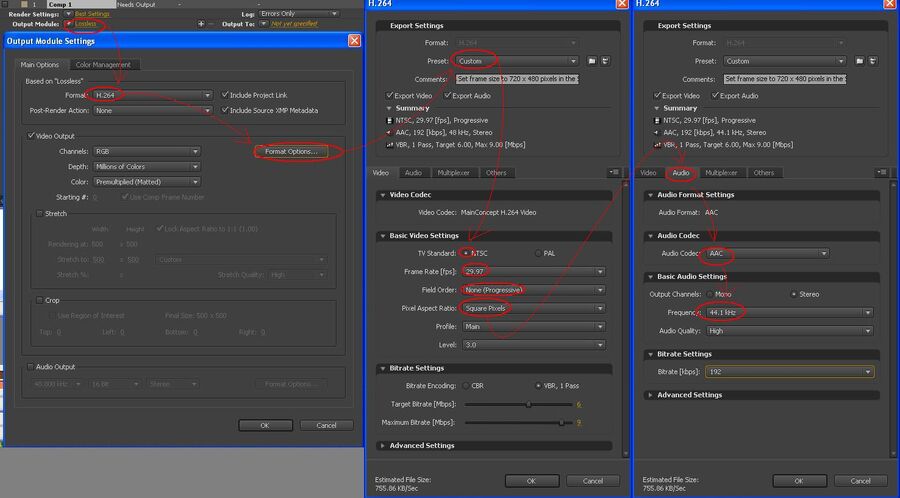Toggle Export Video in Video-tab H.264 dialog

click(x=390, y=95)
